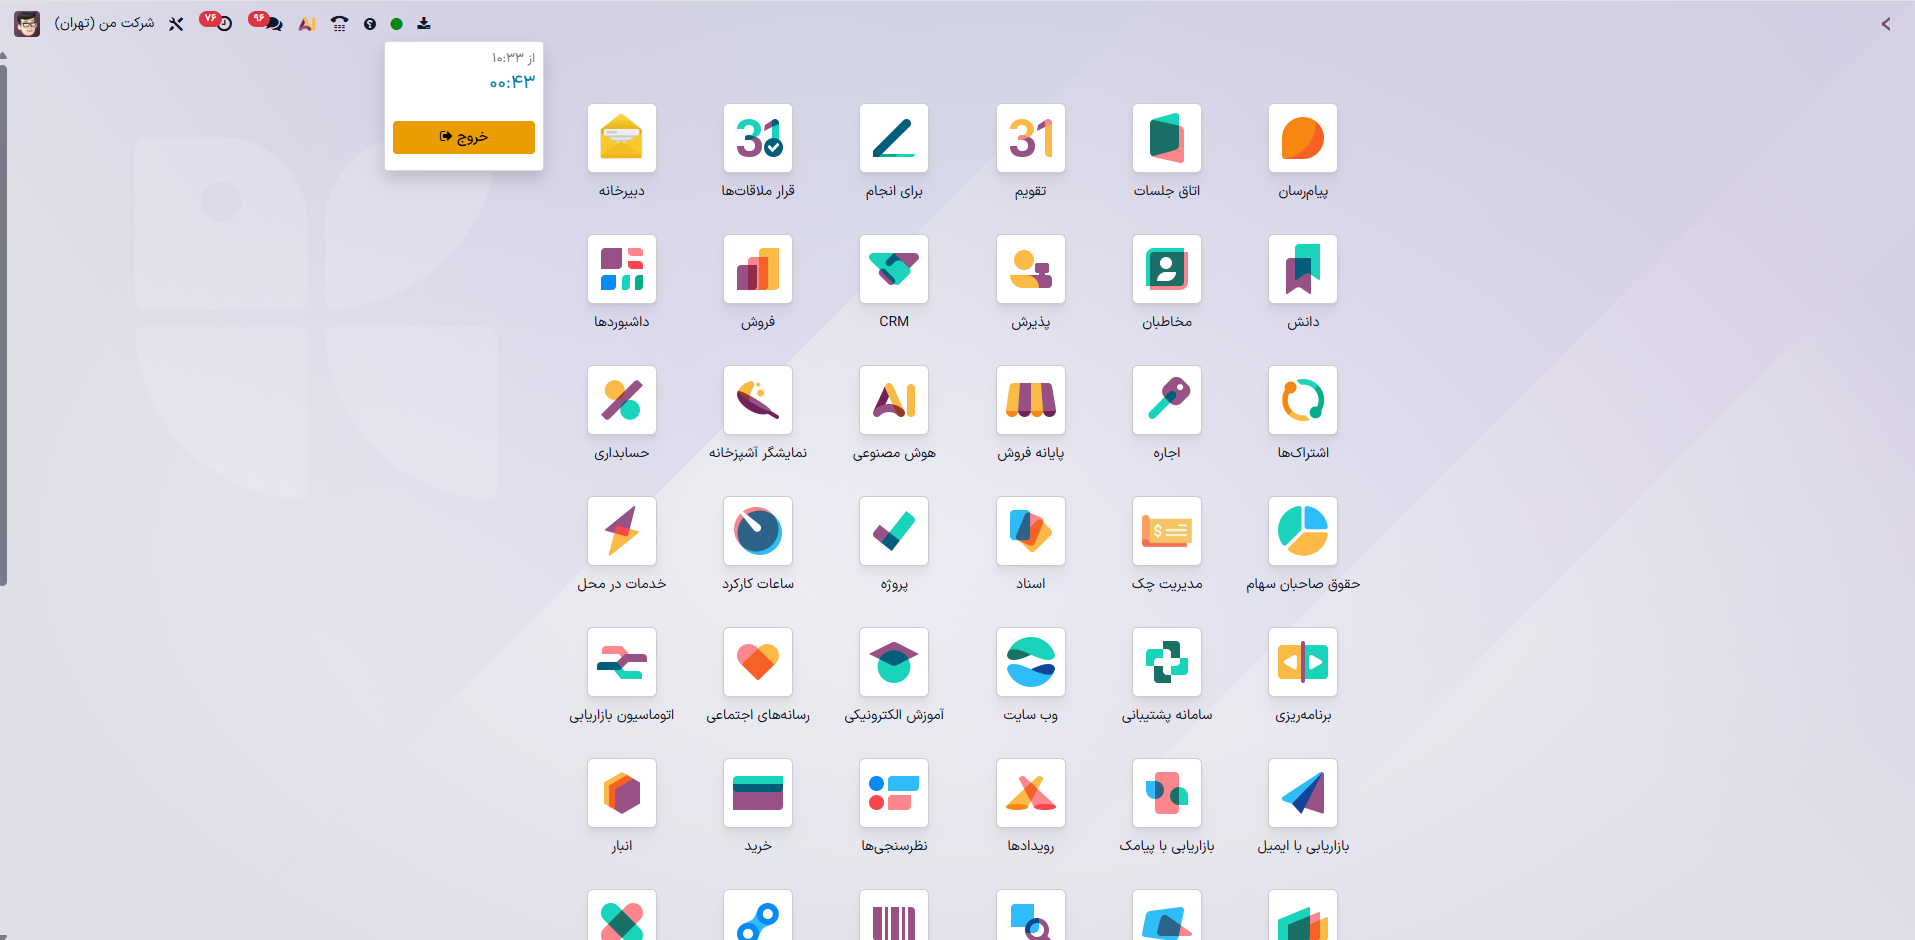Launch the CRM app
The height and width of the screenshot is (940, 1915).
[x=894, y=269]
